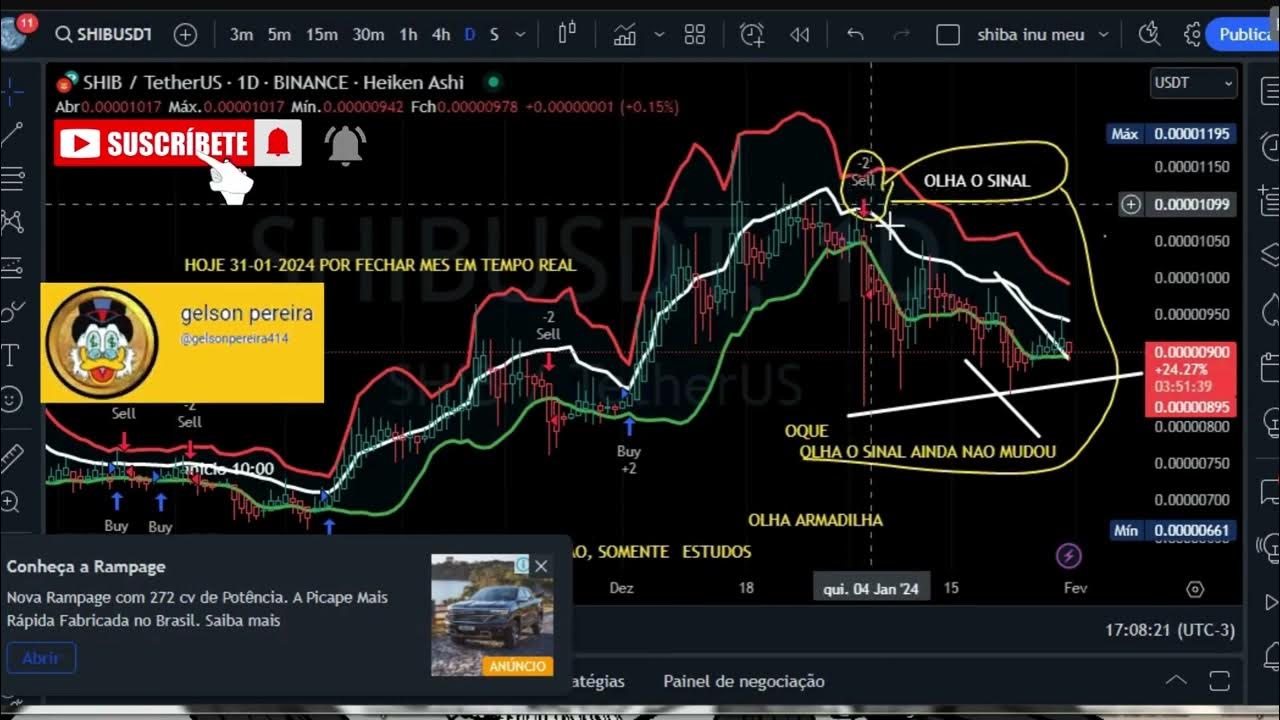
Task: Select the brush drawing tool
Action: click(12, 311)
